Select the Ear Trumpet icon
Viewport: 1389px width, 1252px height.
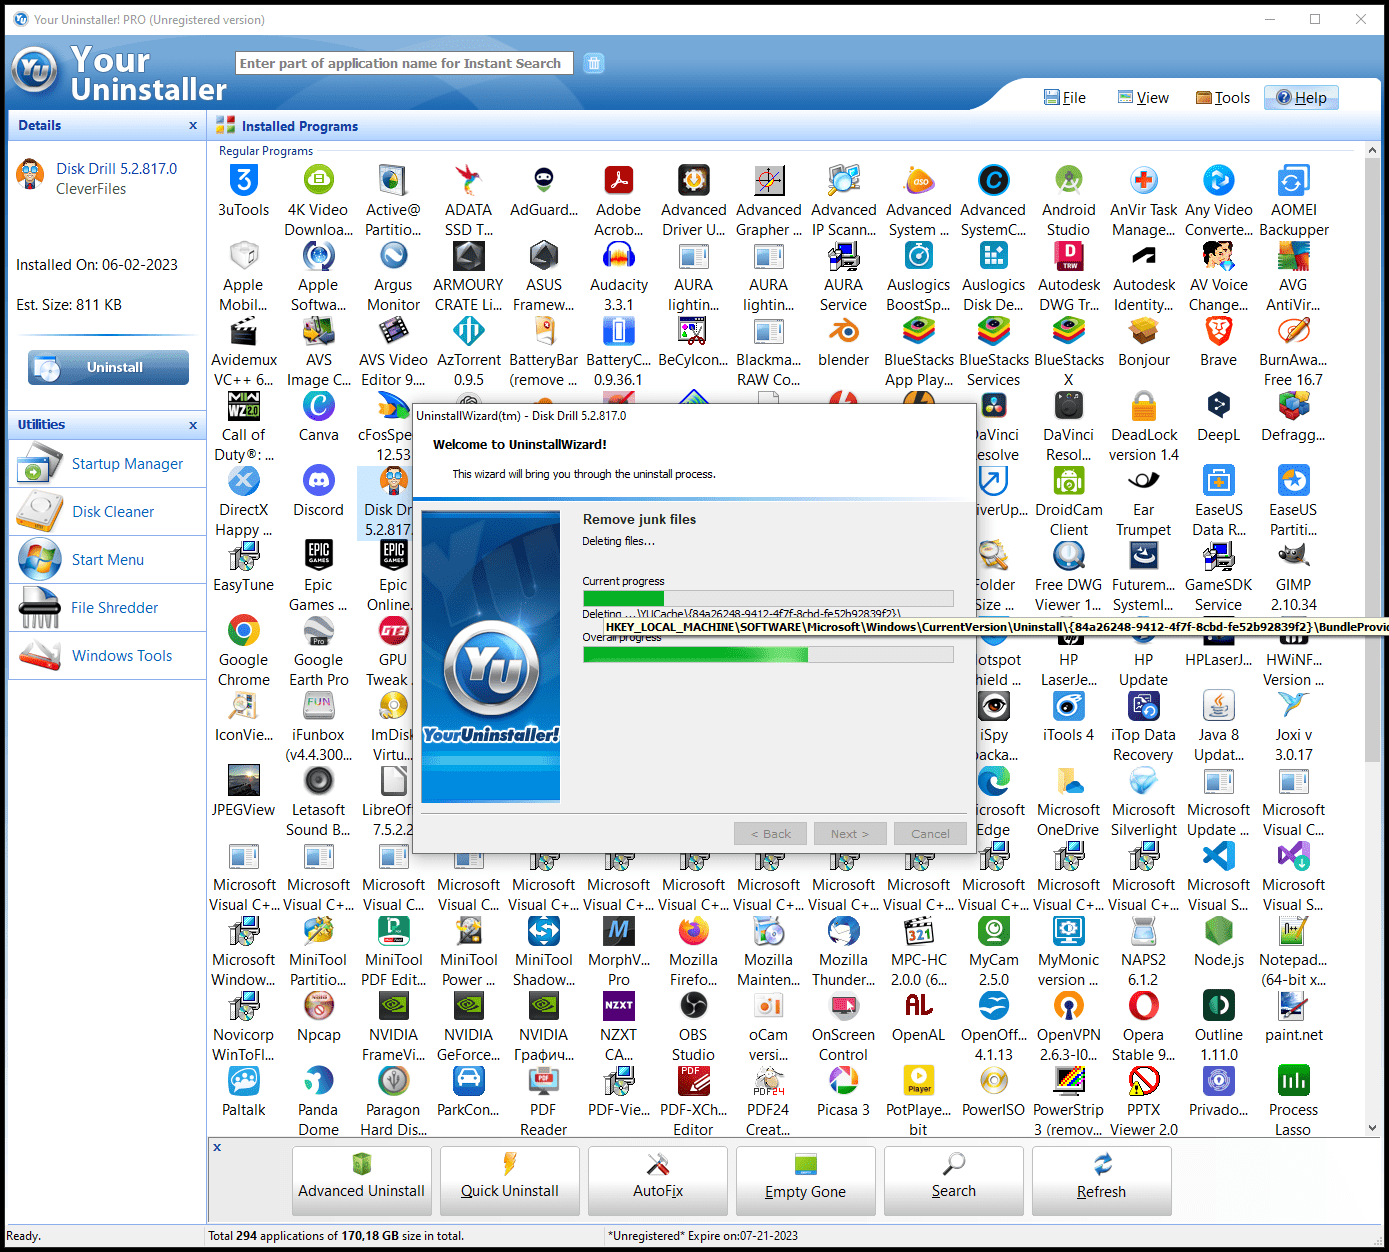(1143, 480)
